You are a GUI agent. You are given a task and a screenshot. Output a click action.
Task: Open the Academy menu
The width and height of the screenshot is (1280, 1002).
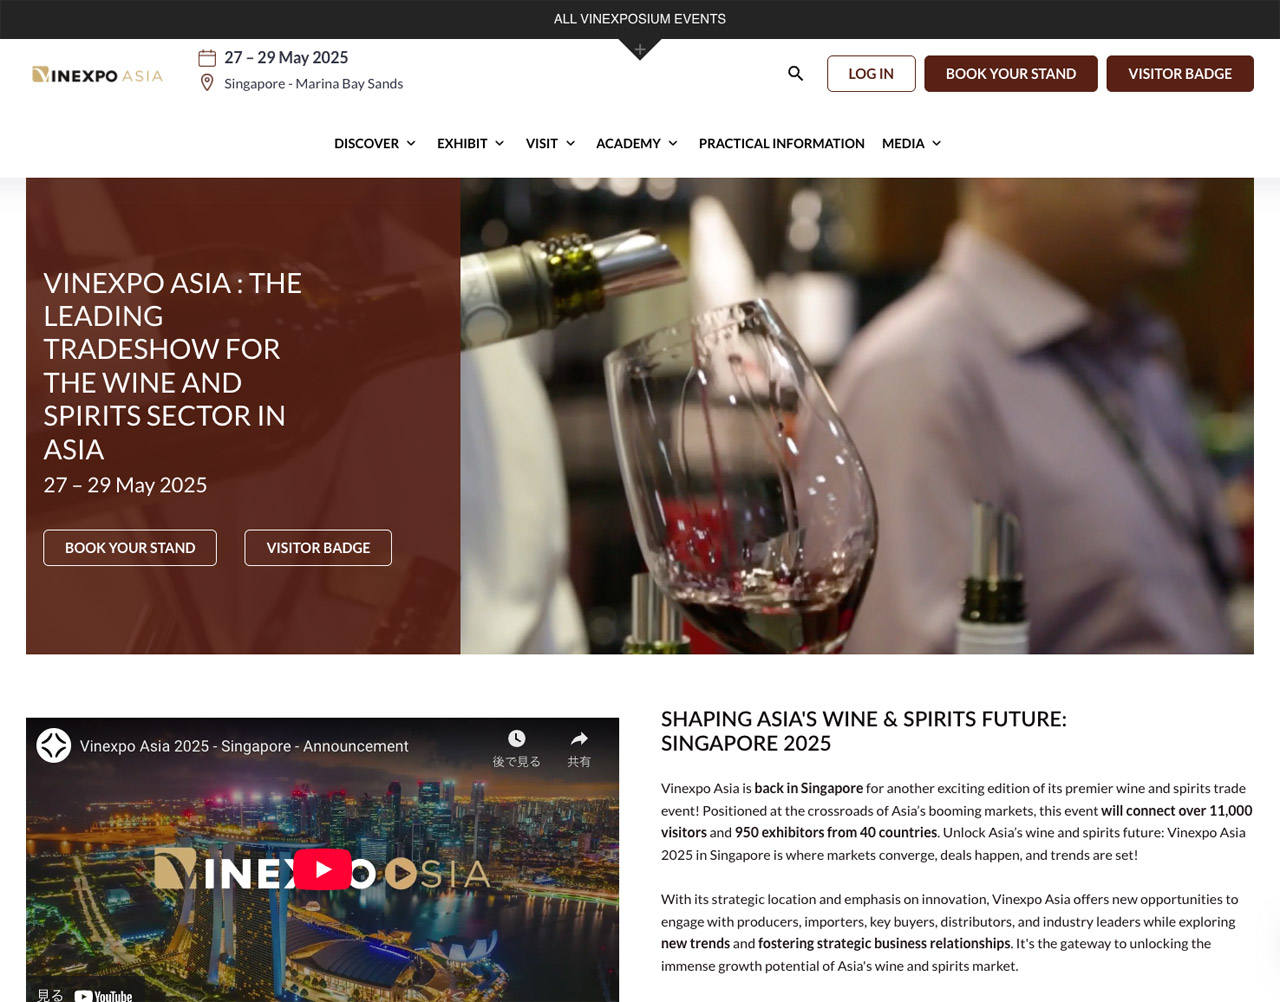[x=637, y=143]
